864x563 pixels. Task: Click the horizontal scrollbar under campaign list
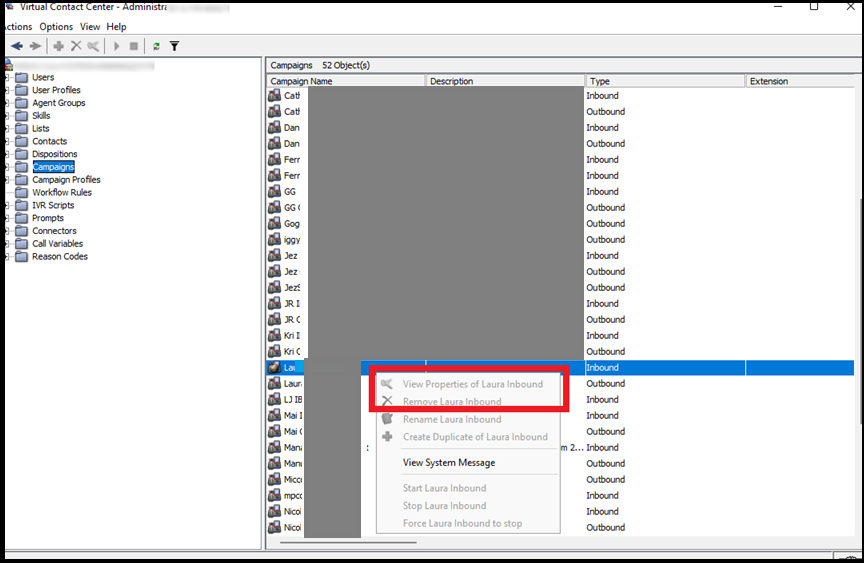(348, 543)
